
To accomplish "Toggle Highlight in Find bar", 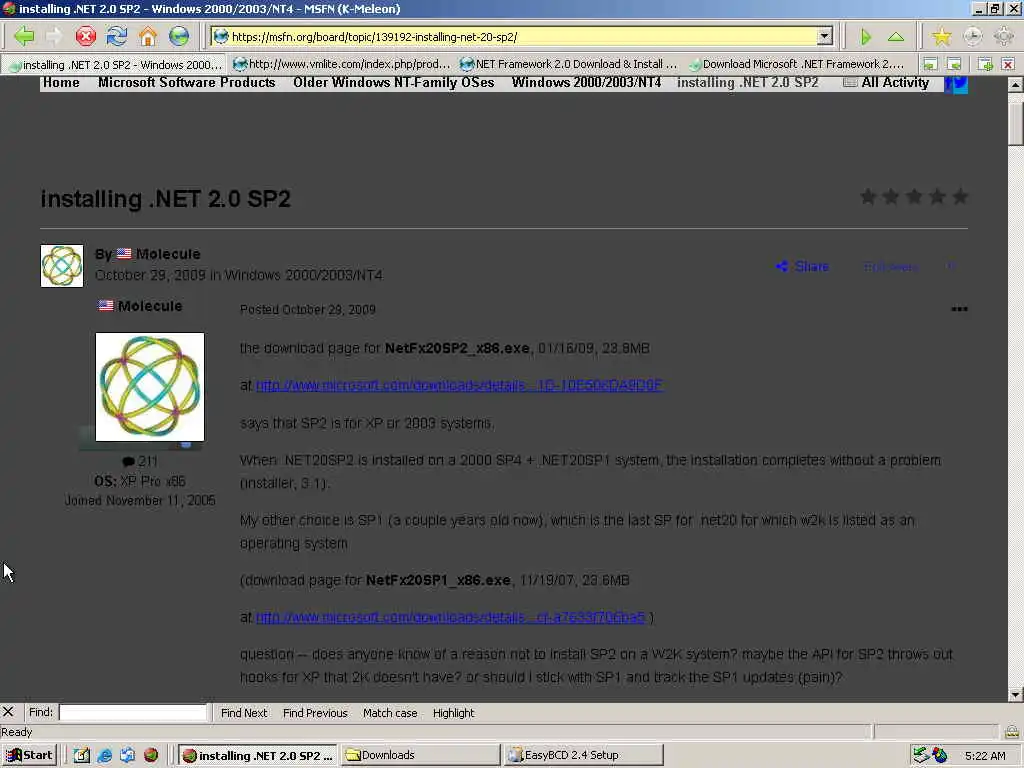I will point(453,712).
